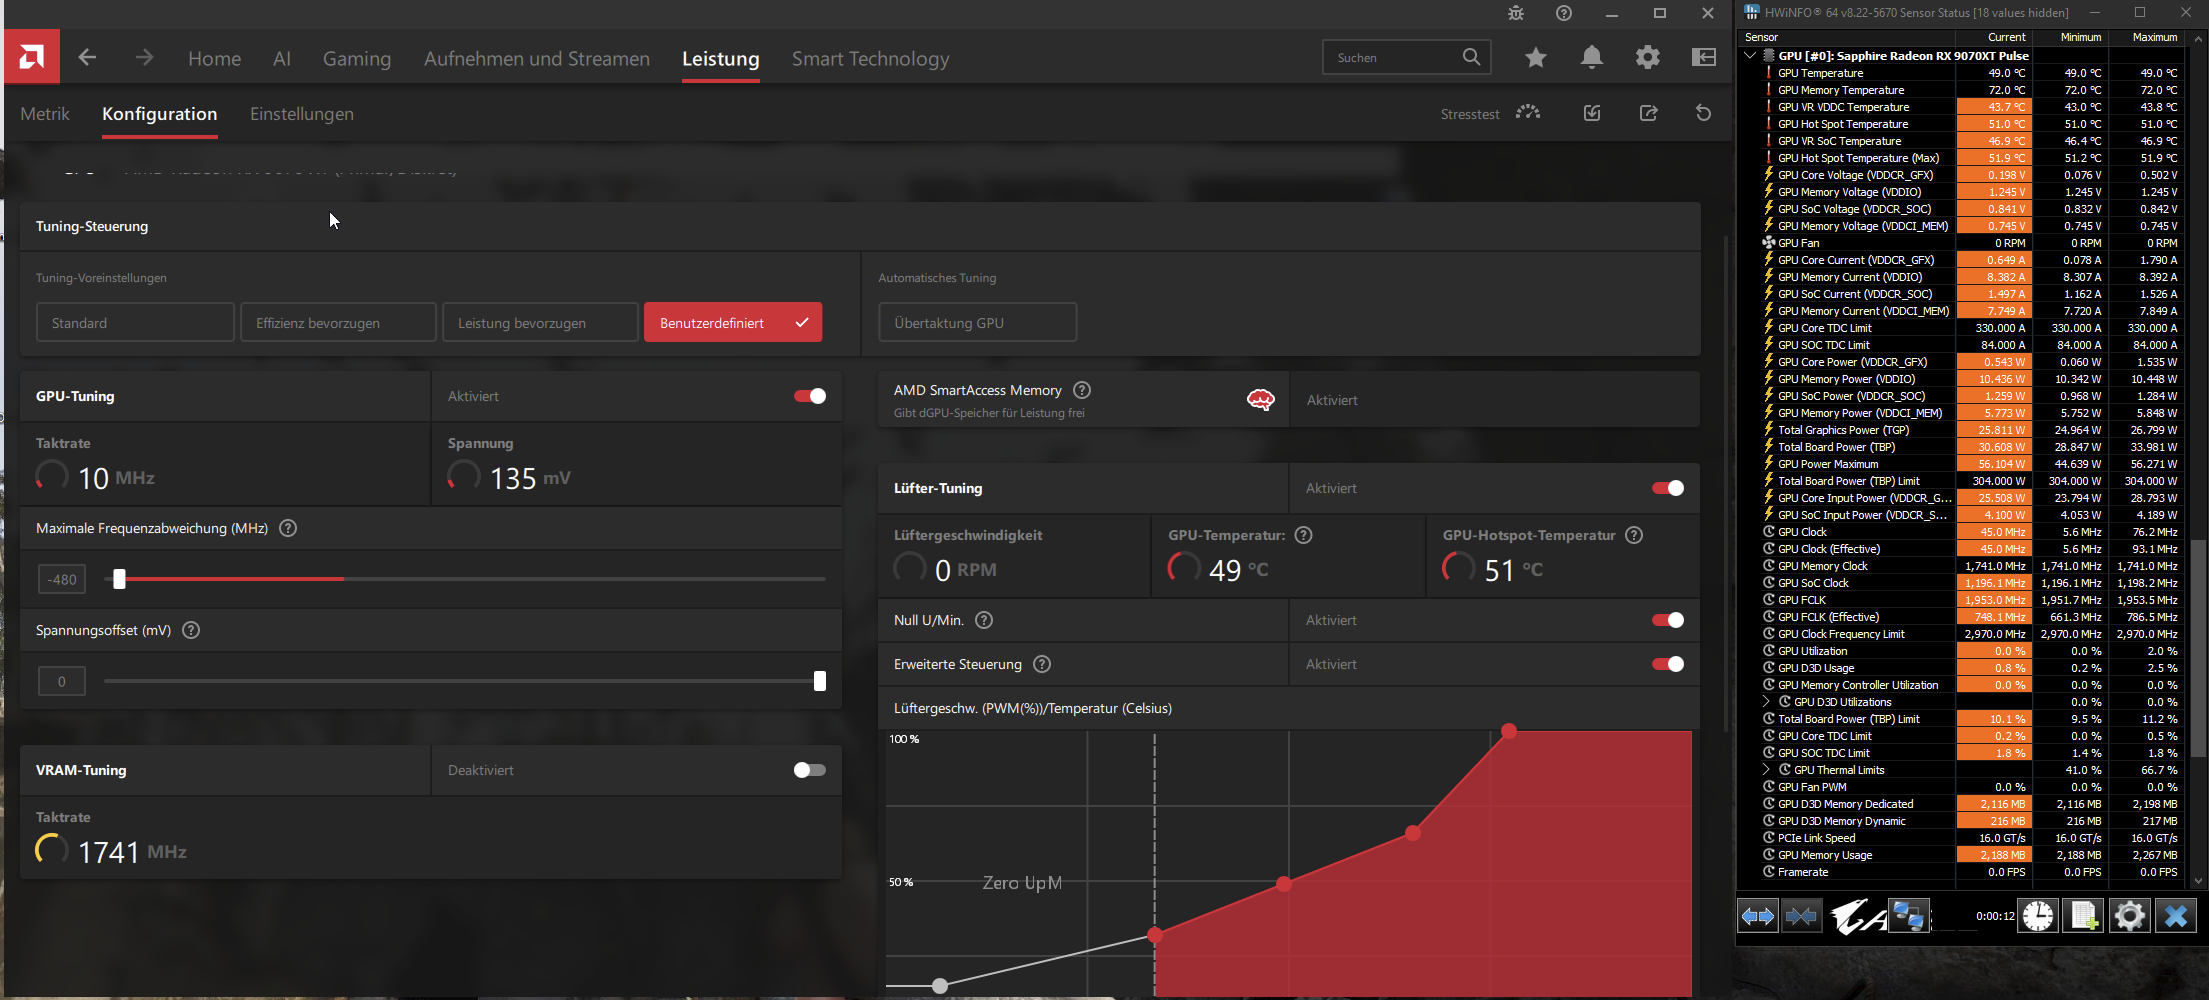Expand GPU D3D Utilizations in HWiNFO
The width and height of the screenshot is (2209, 1000).
click(1767, 702)
